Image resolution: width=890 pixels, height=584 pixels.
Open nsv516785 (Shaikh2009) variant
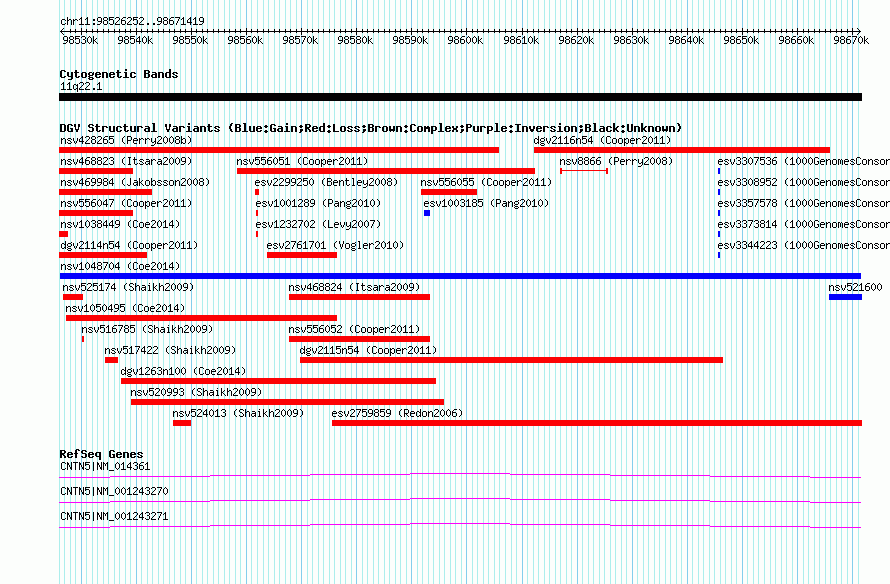click(147, 329)
